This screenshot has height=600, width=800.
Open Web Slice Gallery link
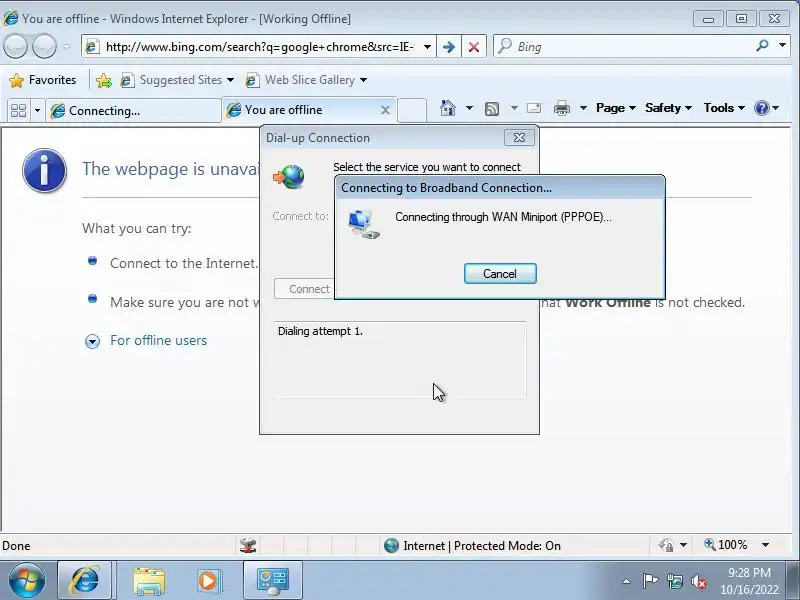click(300, 80)
